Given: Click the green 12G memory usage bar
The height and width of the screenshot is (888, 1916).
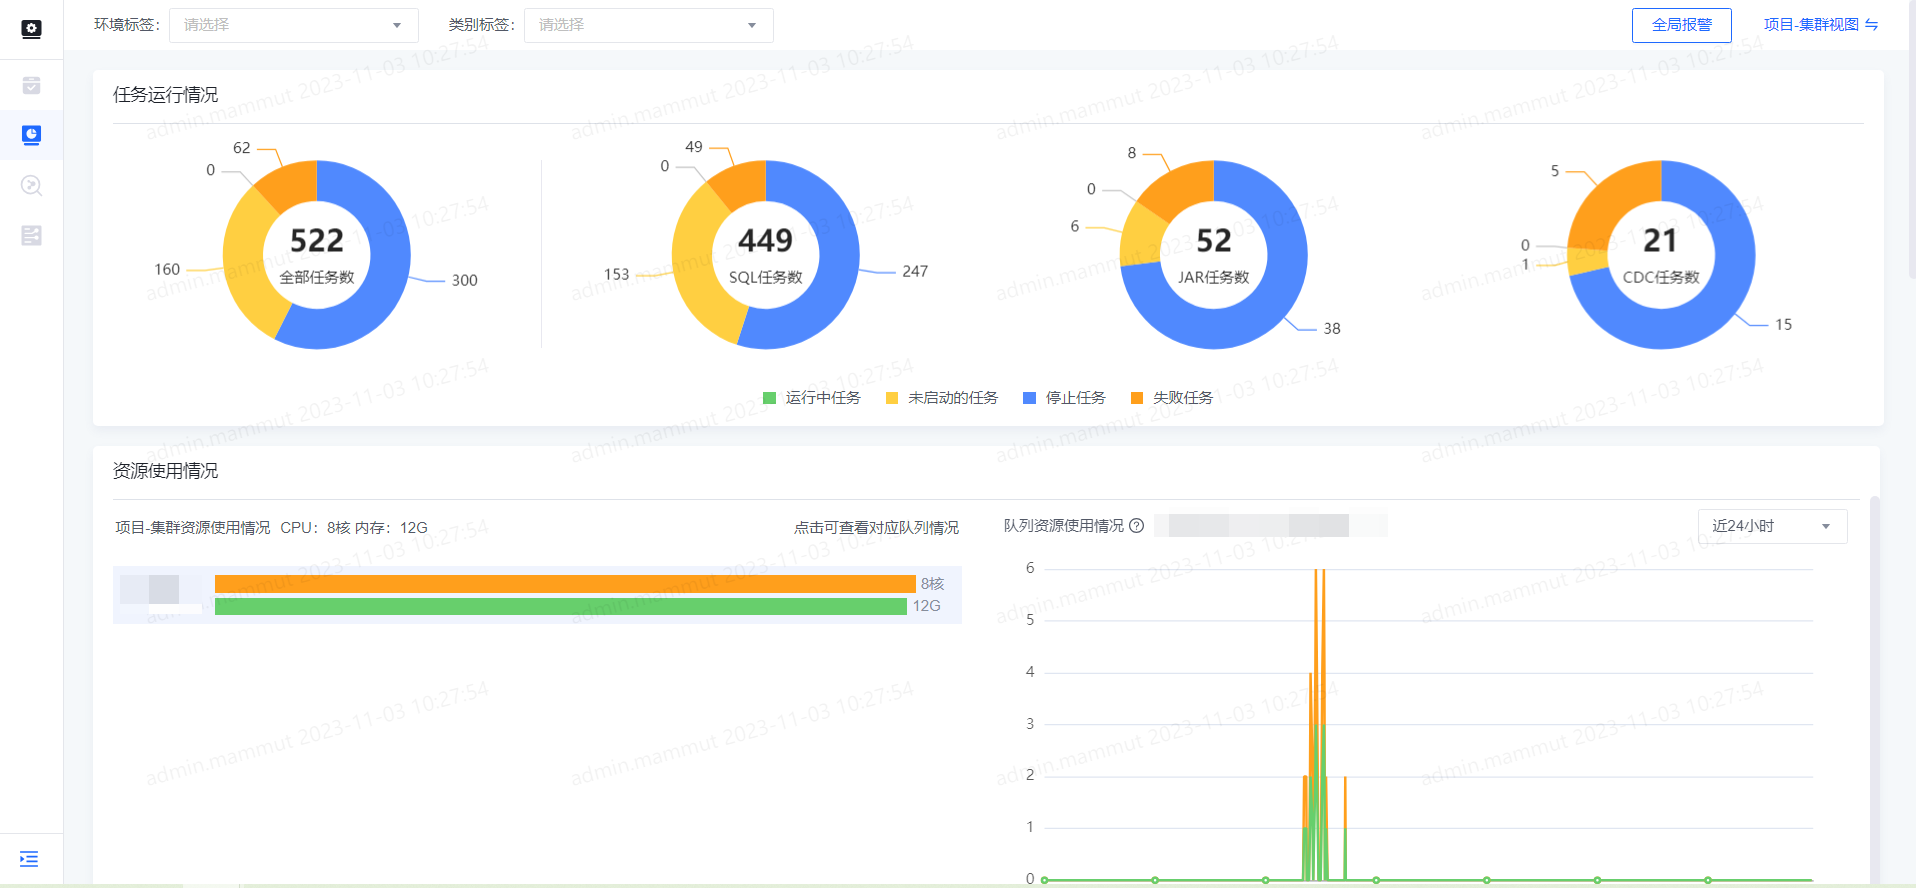Looking at the screenshot, I should coord(561,606).
